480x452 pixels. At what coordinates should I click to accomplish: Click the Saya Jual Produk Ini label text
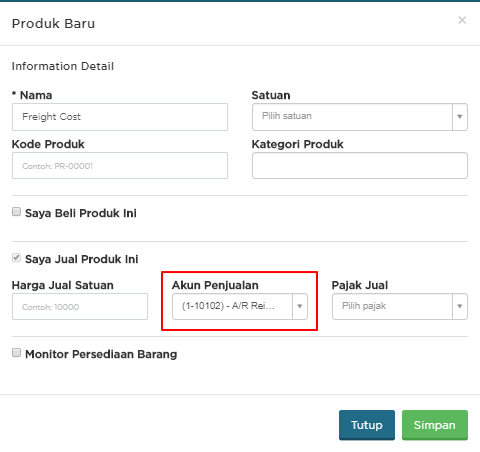point(82,259)
